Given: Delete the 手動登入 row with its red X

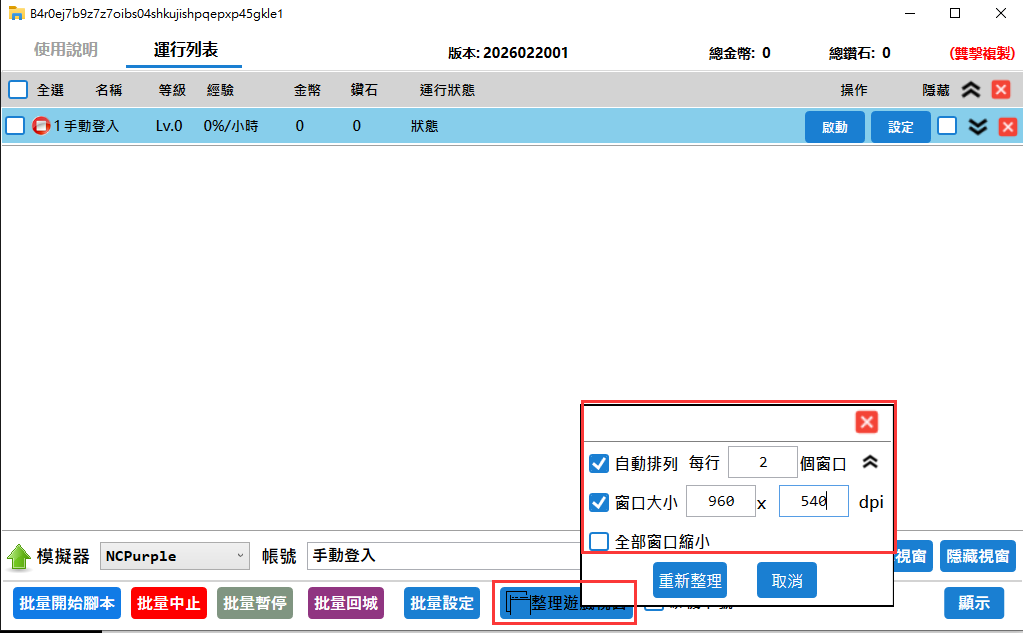Looking at the screenshot, I should [1008, 126].
